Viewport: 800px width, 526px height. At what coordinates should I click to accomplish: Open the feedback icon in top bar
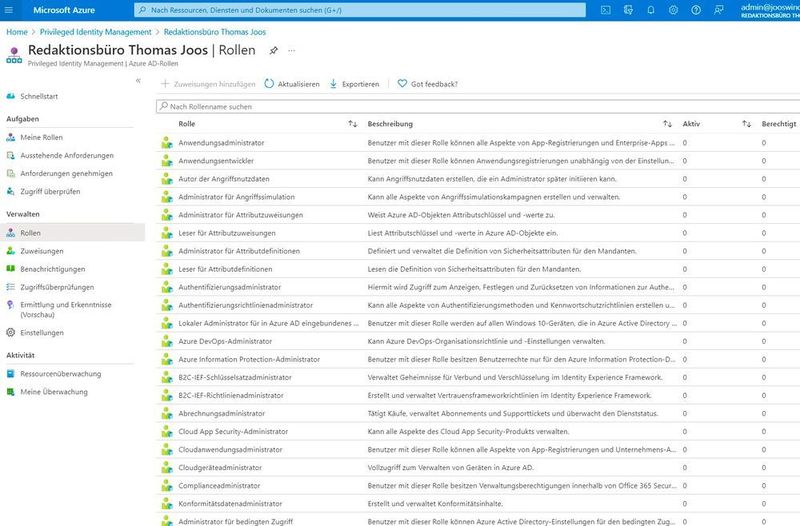[718, 10]
